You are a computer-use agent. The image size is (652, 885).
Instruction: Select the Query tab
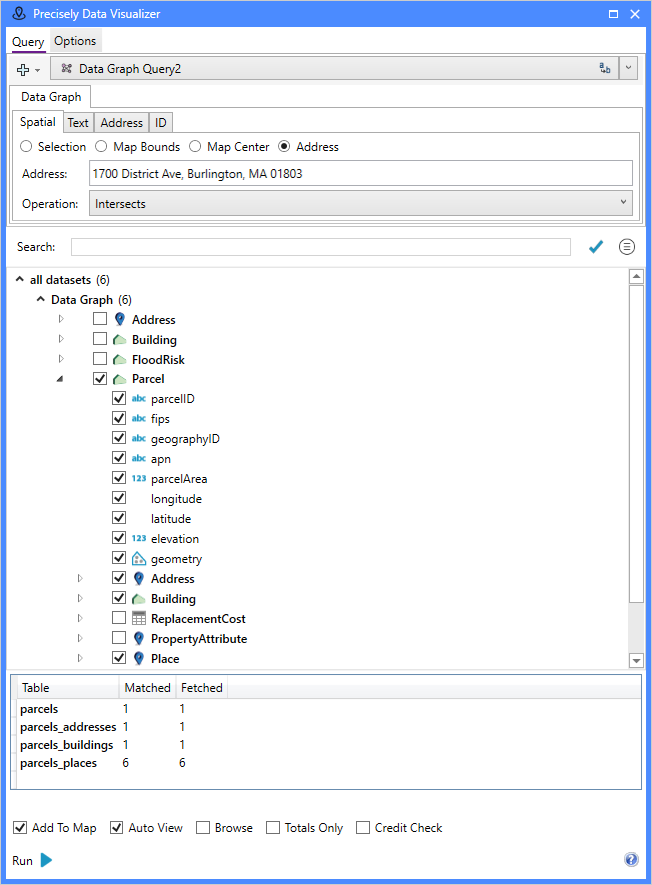pos(28,42)
